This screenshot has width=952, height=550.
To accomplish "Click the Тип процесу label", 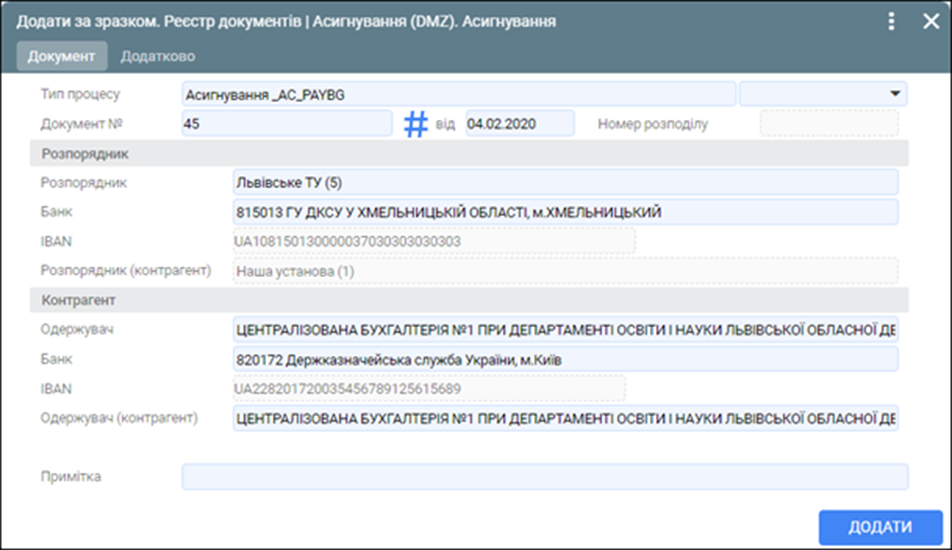I will click(x=80, y=94).
